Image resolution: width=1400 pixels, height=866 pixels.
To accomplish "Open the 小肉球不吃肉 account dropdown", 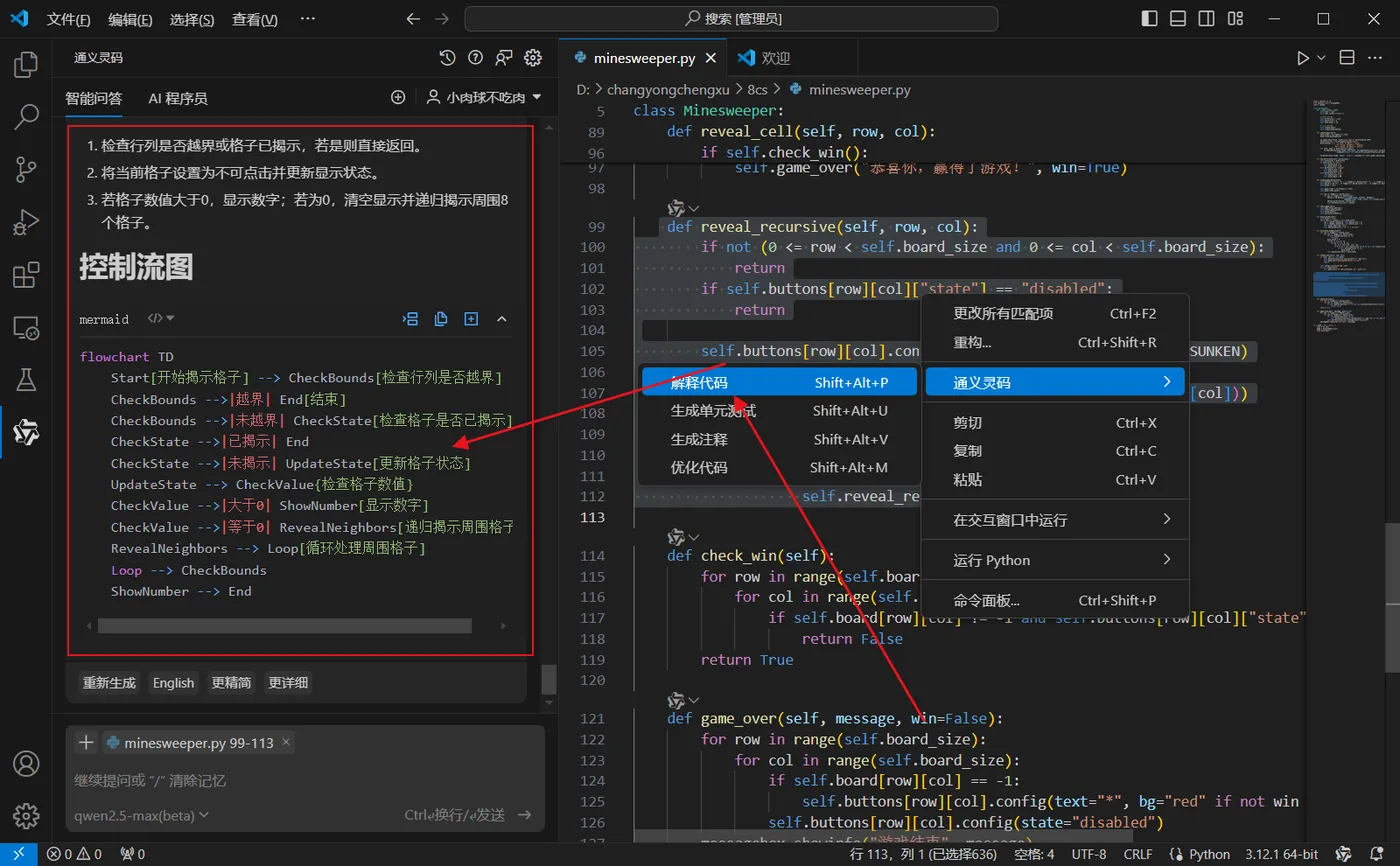I will [484, 97].
